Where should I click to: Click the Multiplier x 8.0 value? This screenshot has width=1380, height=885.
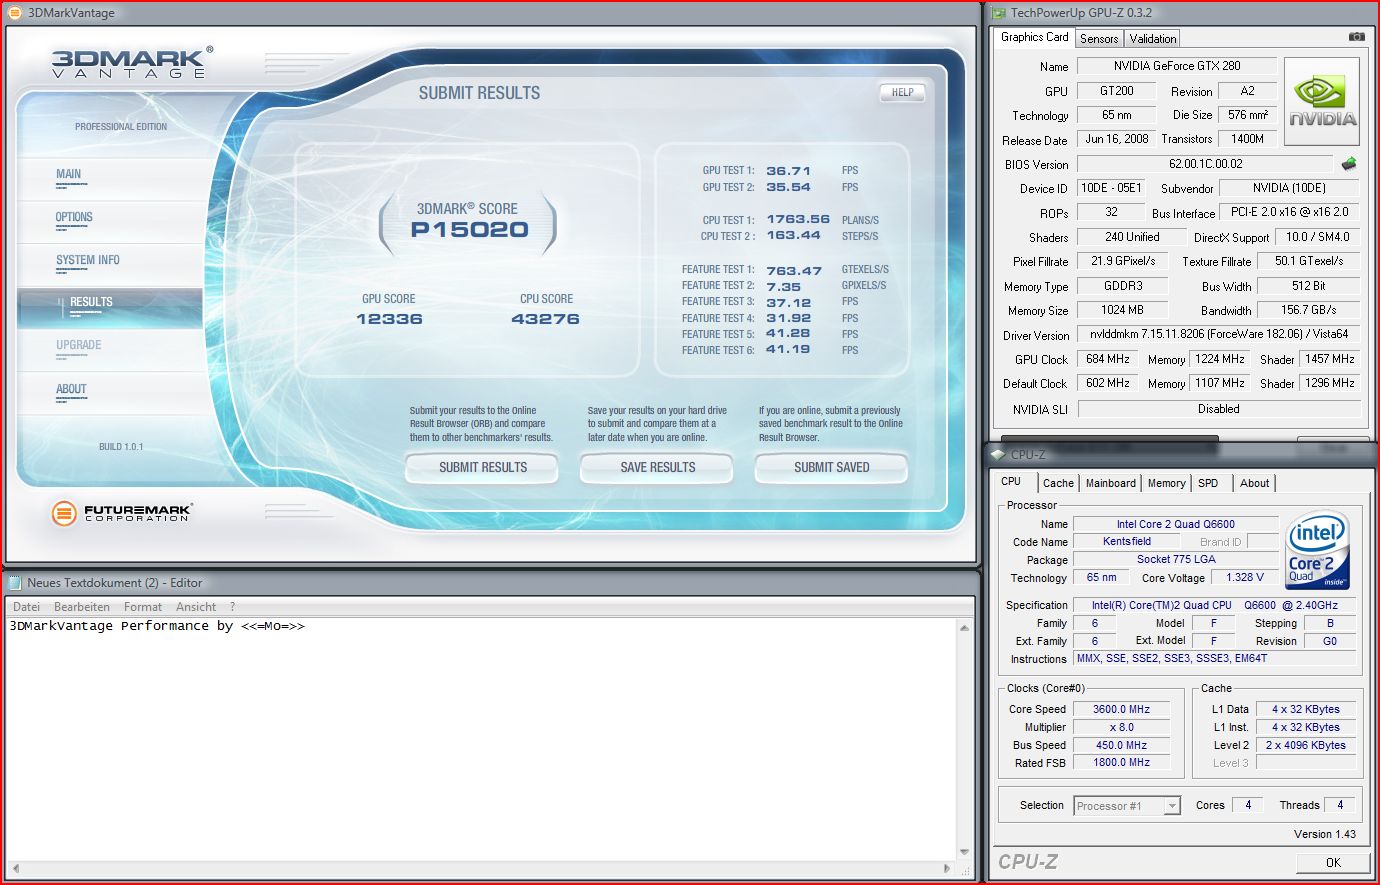point(1122,727)
